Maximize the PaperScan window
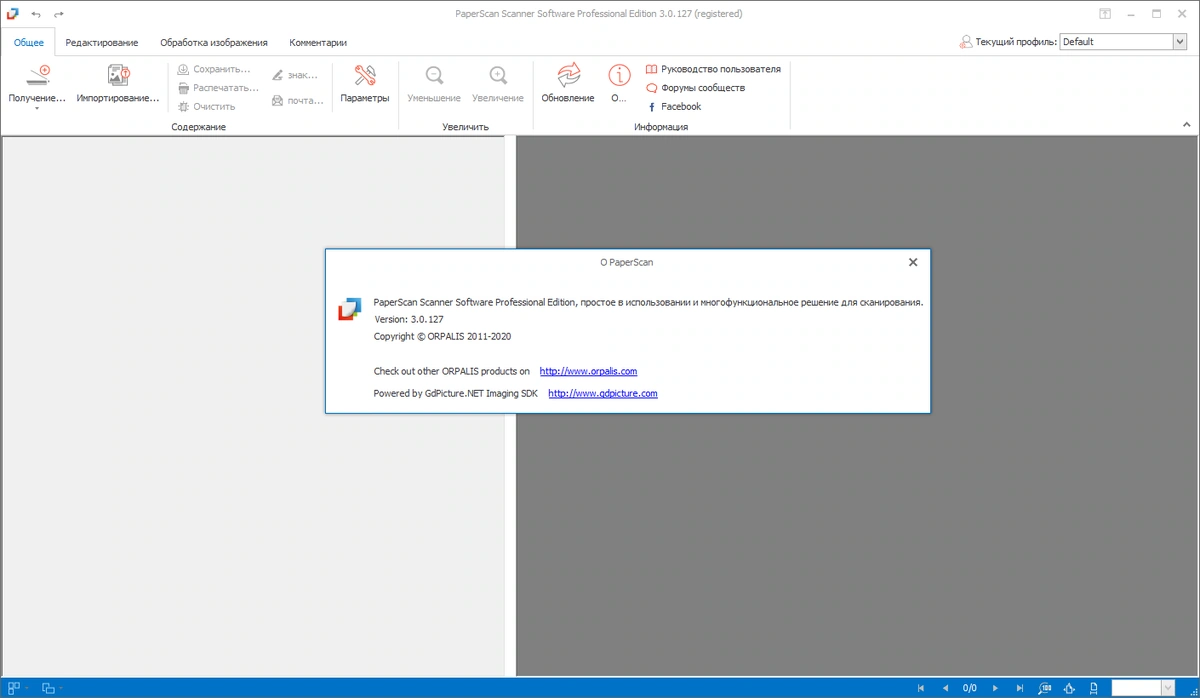Image resolution: width=1200 pixels, height=698 pixels. 1157,14
